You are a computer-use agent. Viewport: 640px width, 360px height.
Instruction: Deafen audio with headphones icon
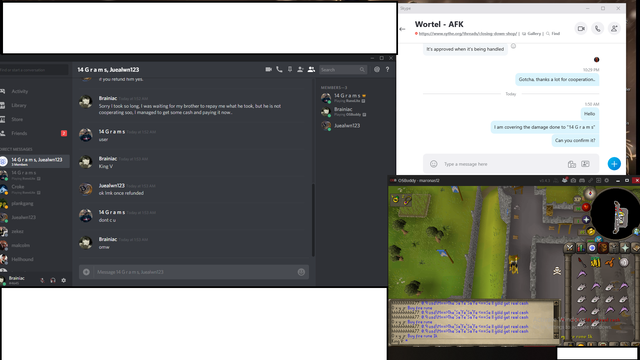pos(53,280)
